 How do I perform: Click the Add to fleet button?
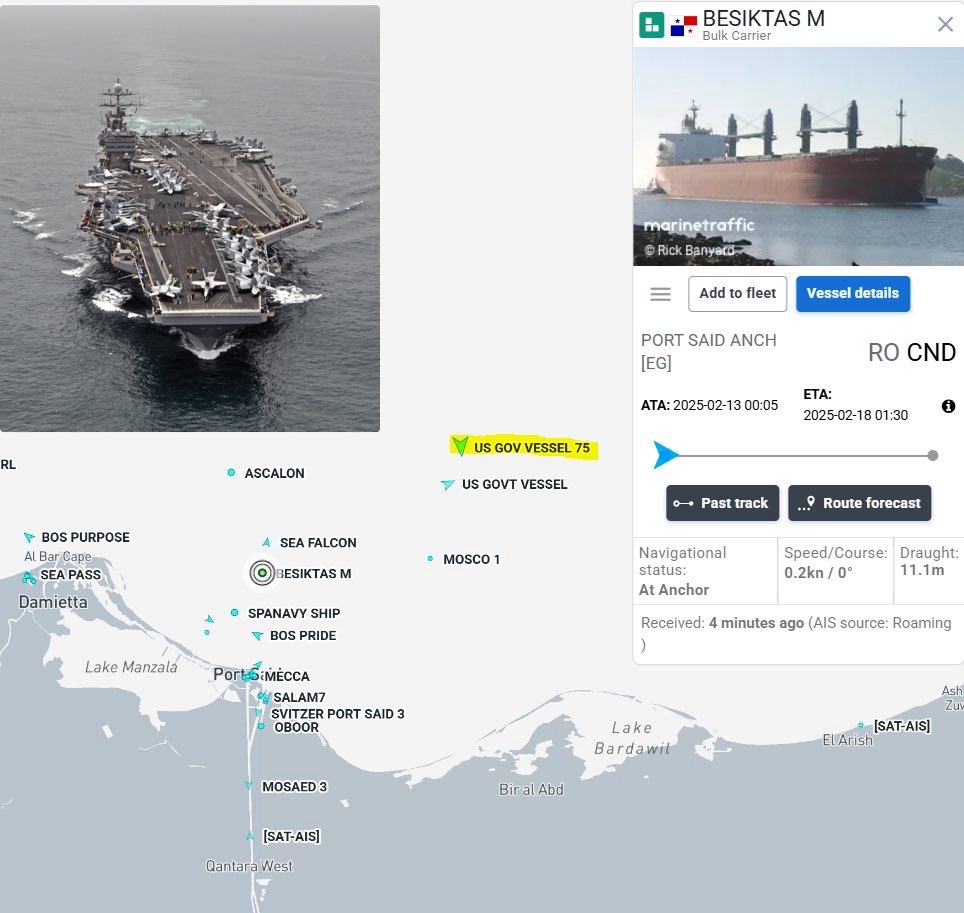tap(737, 293)
